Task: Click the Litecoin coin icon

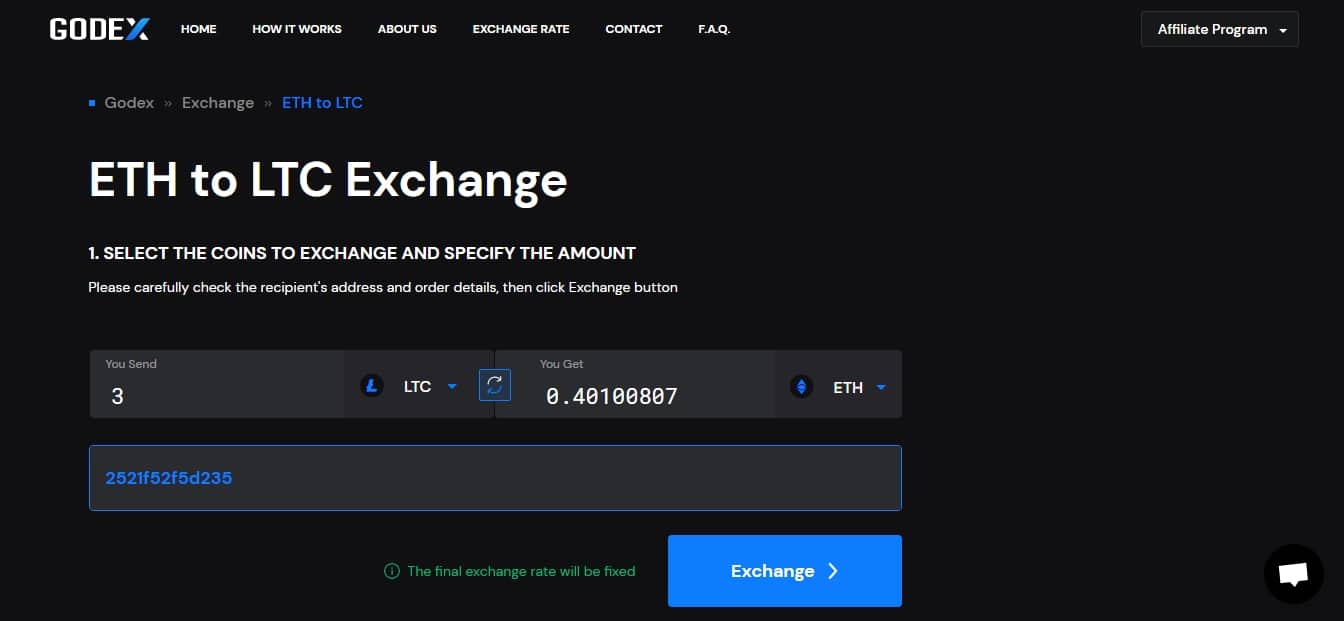Action: click(x=372, y=386)
